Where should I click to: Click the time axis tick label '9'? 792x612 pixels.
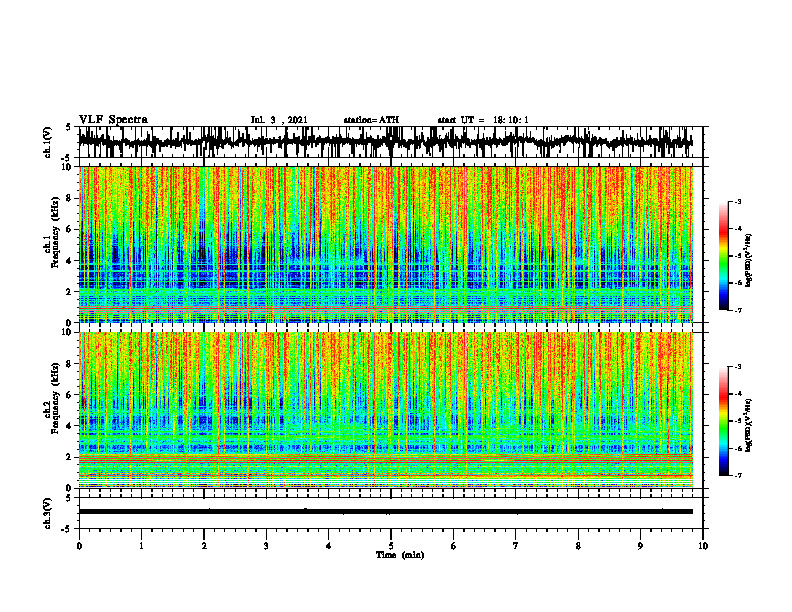click(640, 546)
